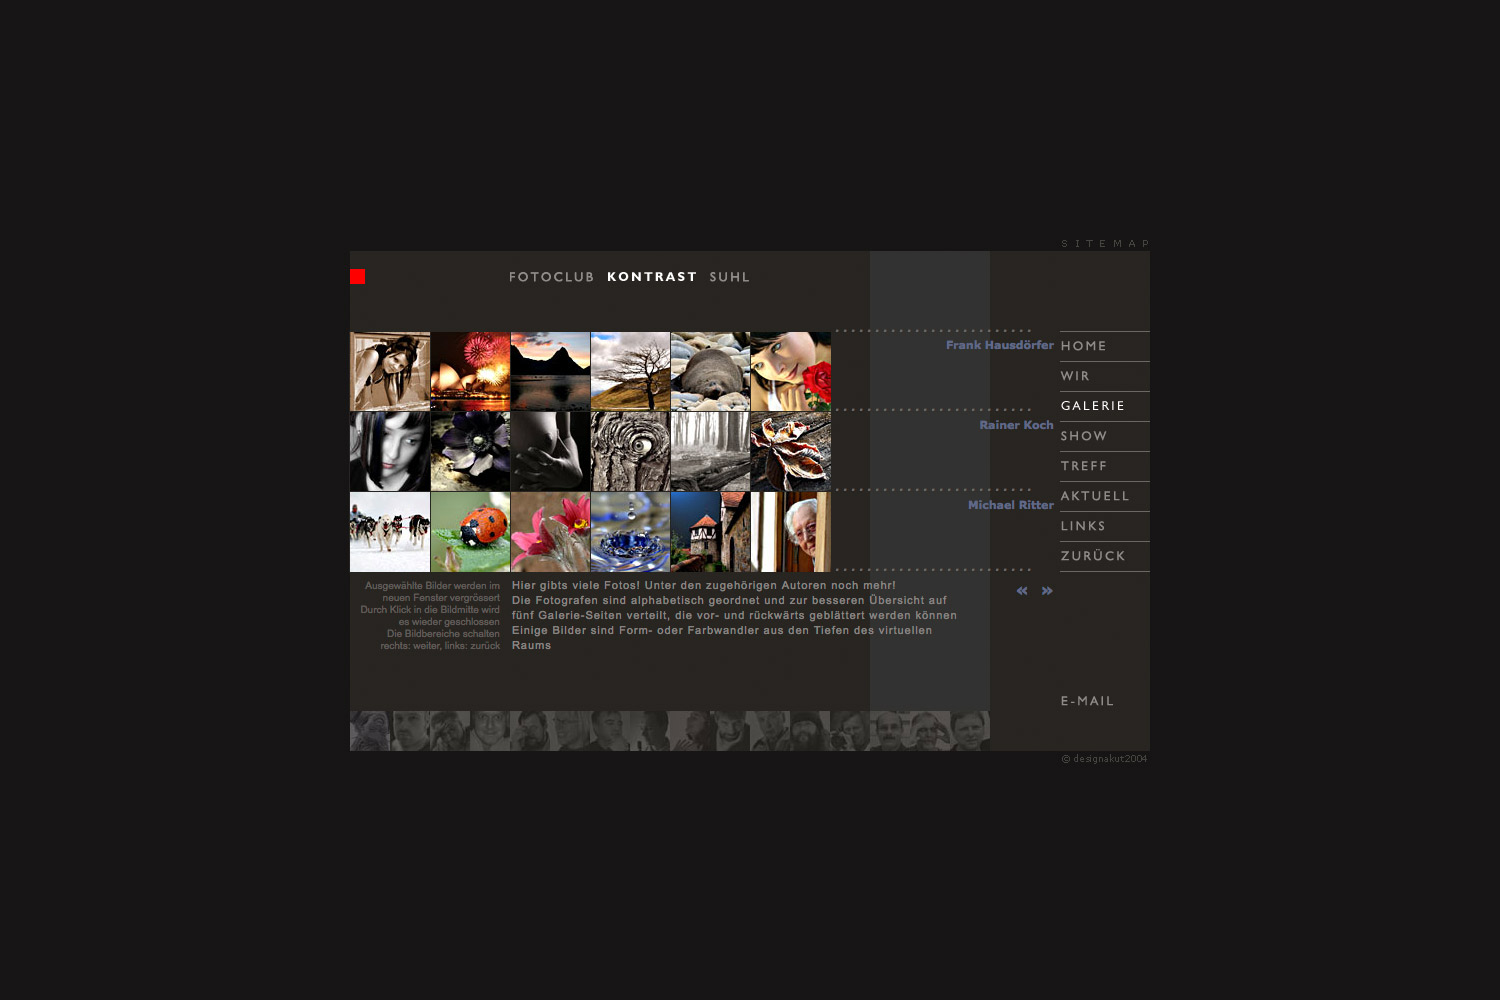The height and width of the screenshot is (1000, 1500).
Task: Open the ladybug photo thumbnail
Action: click(470, 530)
